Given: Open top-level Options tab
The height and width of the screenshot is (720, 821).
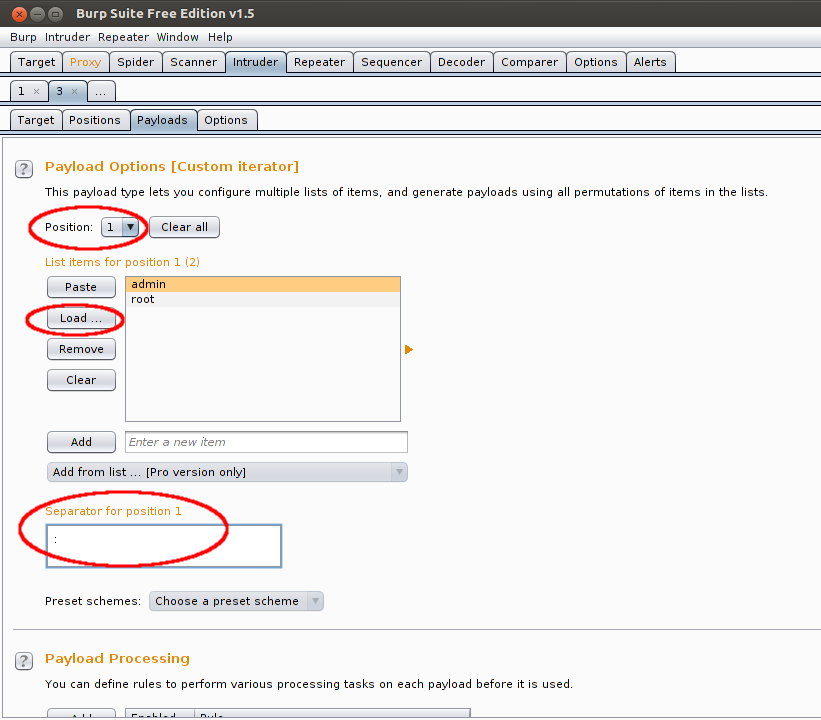Looking at the screenshot, I should tap(596, 62).
